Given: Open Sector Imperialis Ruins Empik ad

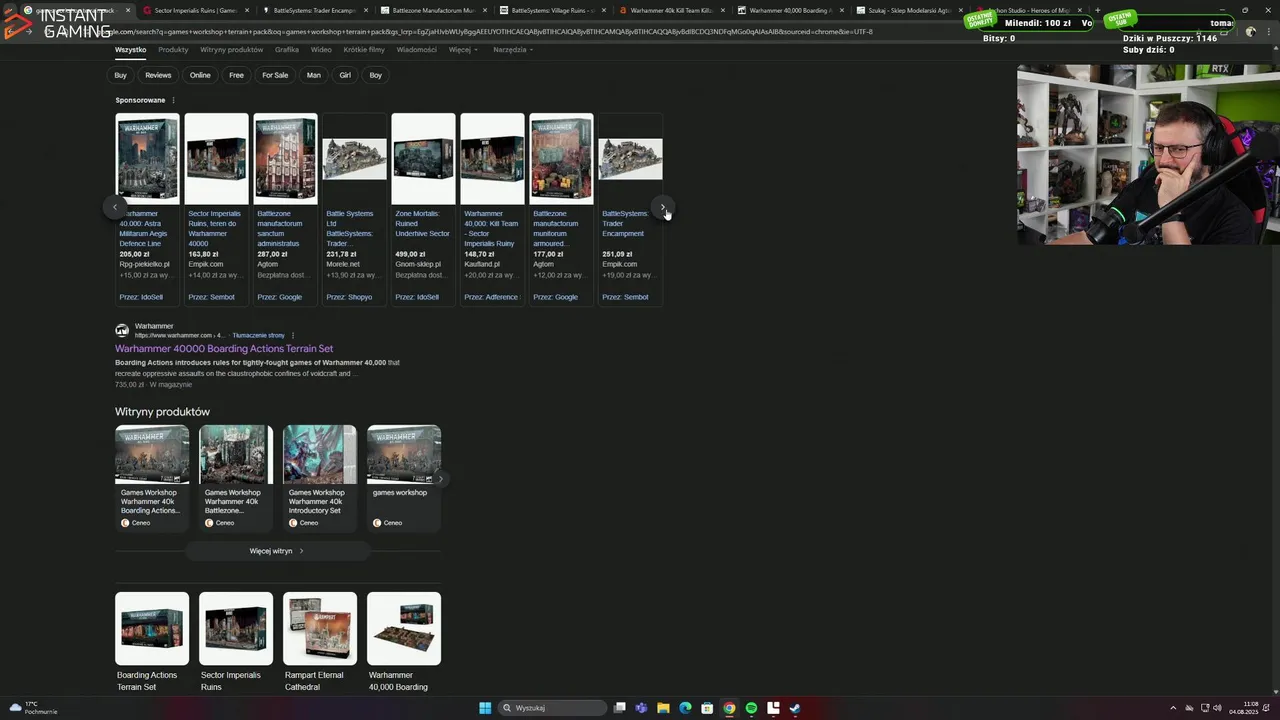Looking at the screenshot, I should [216, 209].
